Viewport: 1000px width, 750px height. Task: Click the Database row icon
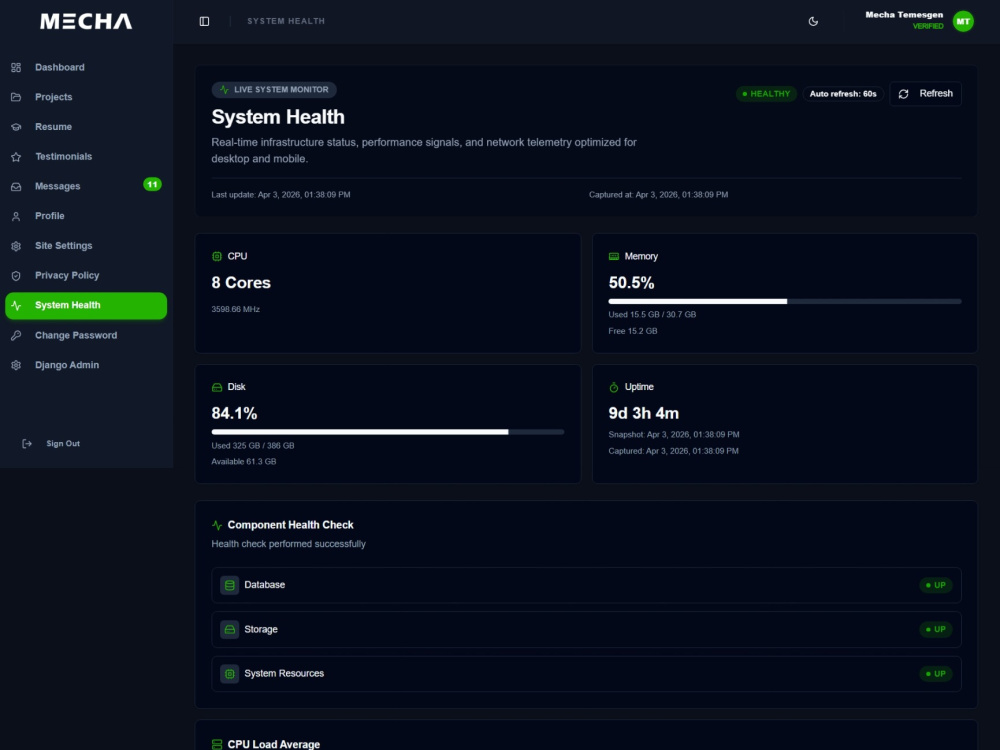(x=230, y=585)
